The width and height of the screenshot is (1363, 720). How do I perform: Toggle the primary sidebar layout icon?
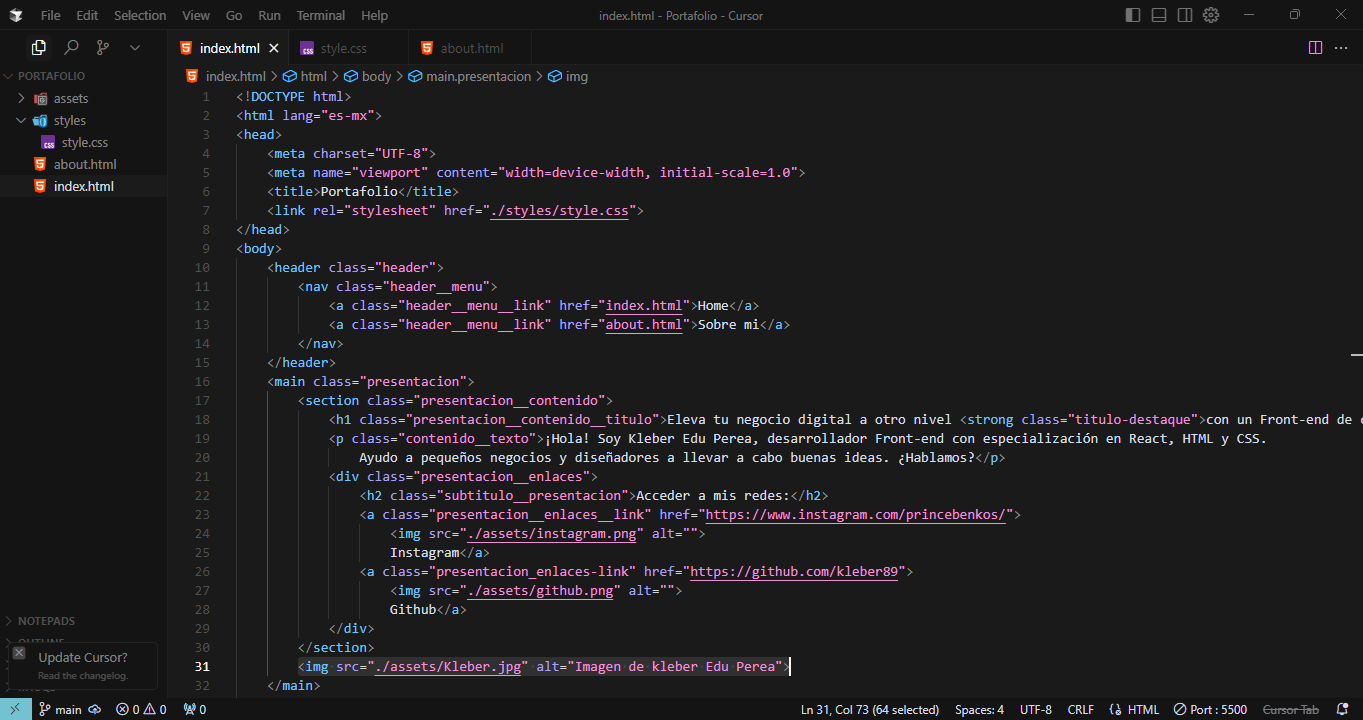[1133, 15]
